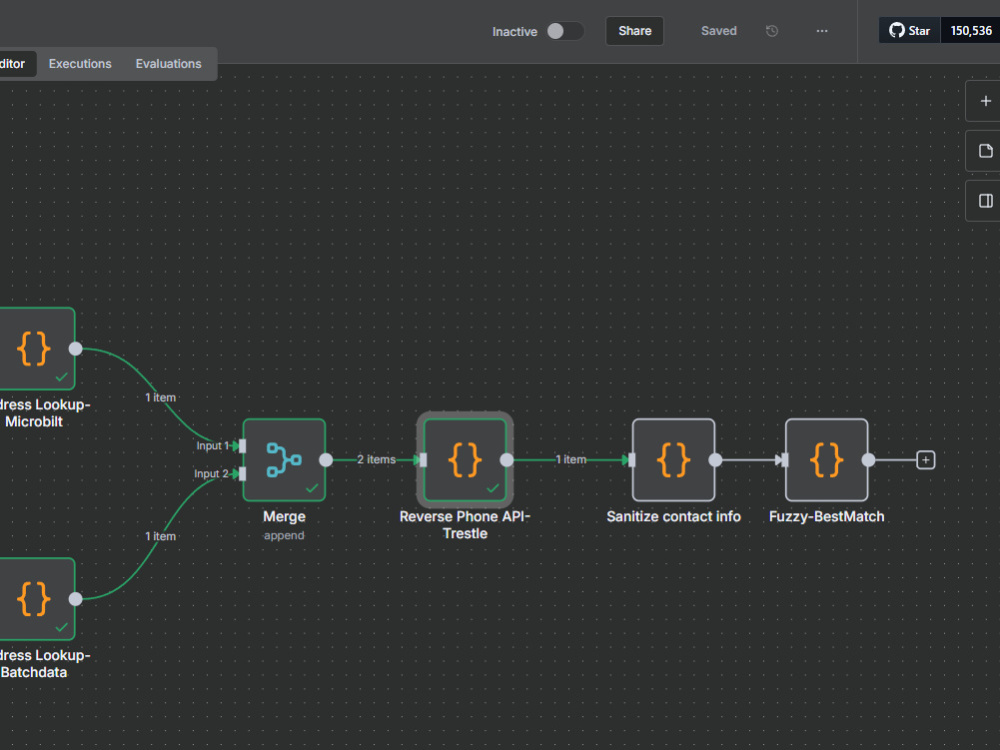Toggle the side panel layout icon

[985, 201]
